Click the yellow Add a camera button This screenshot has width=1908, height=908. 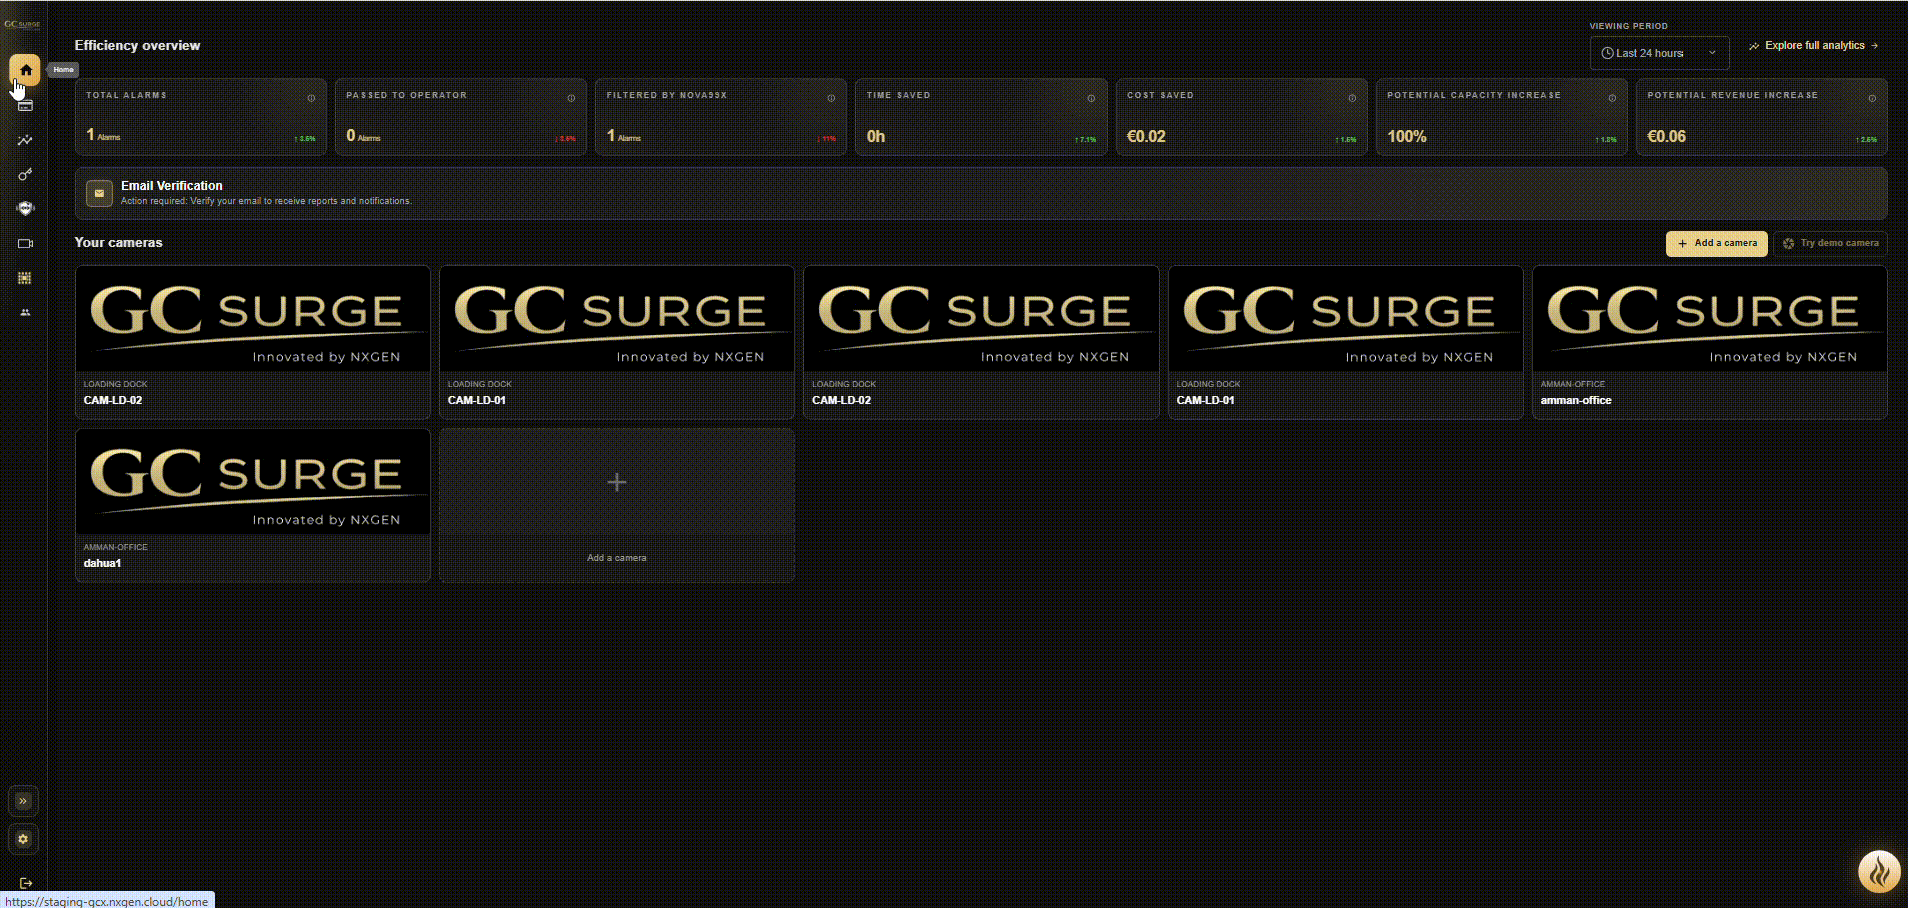tap(1716, 243)
